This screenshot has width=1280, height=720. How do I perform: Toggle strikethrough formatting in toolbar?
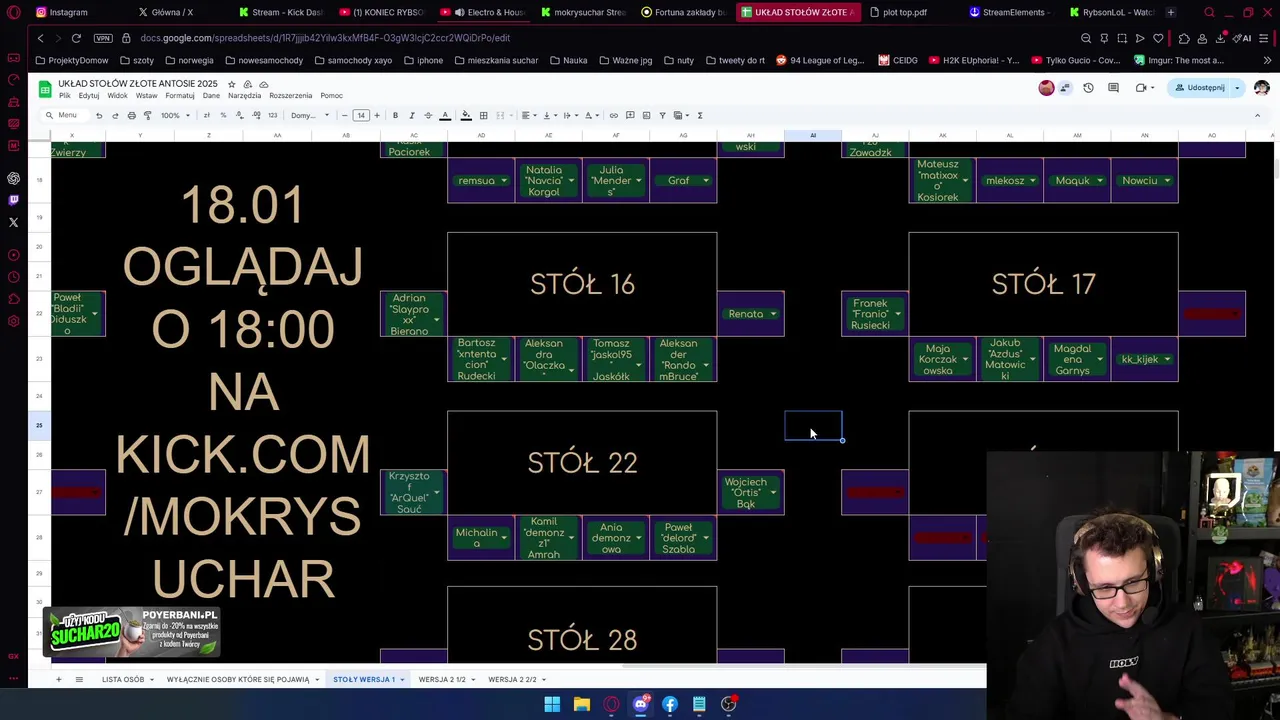tap(428, 115)
